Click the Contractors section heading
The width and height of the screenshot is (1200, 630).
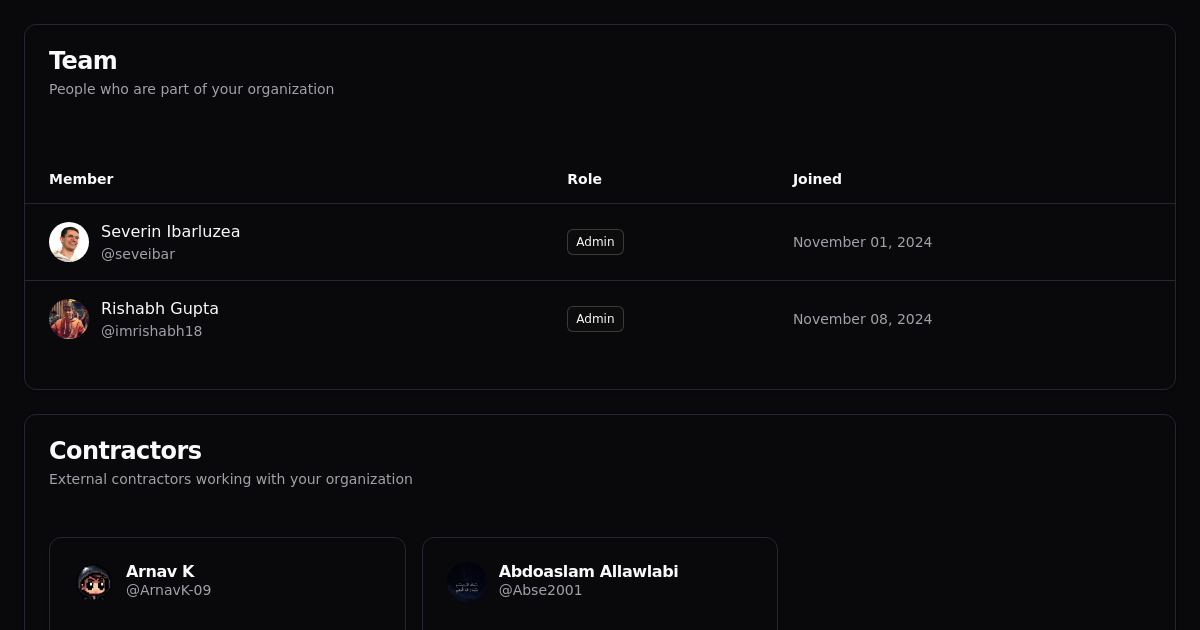click(125, 451)
